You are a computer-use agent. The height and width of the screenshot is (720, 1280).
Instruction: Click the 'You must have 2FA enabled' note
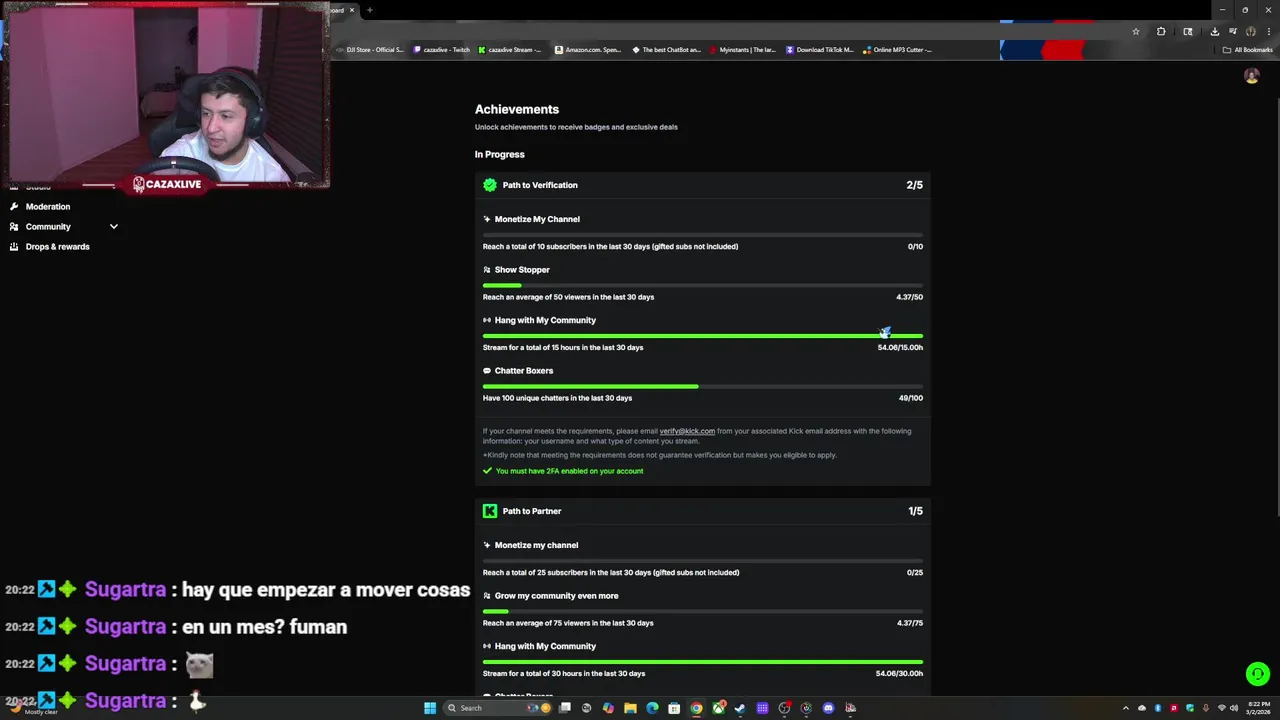click(x=569, y=471)
